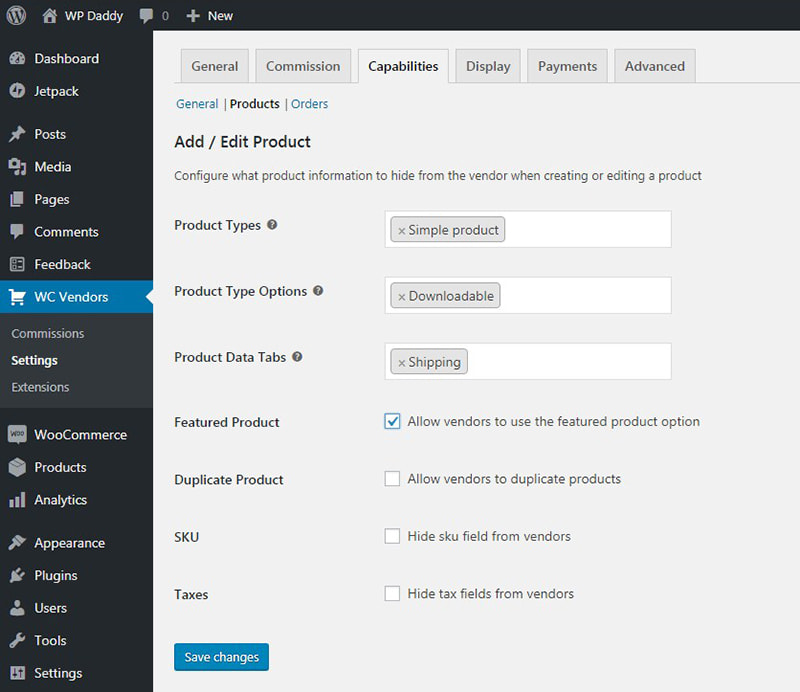Click the Save changes button
Image resolution: width=800 pixels, height=692 pixels.
pos(221,657)
